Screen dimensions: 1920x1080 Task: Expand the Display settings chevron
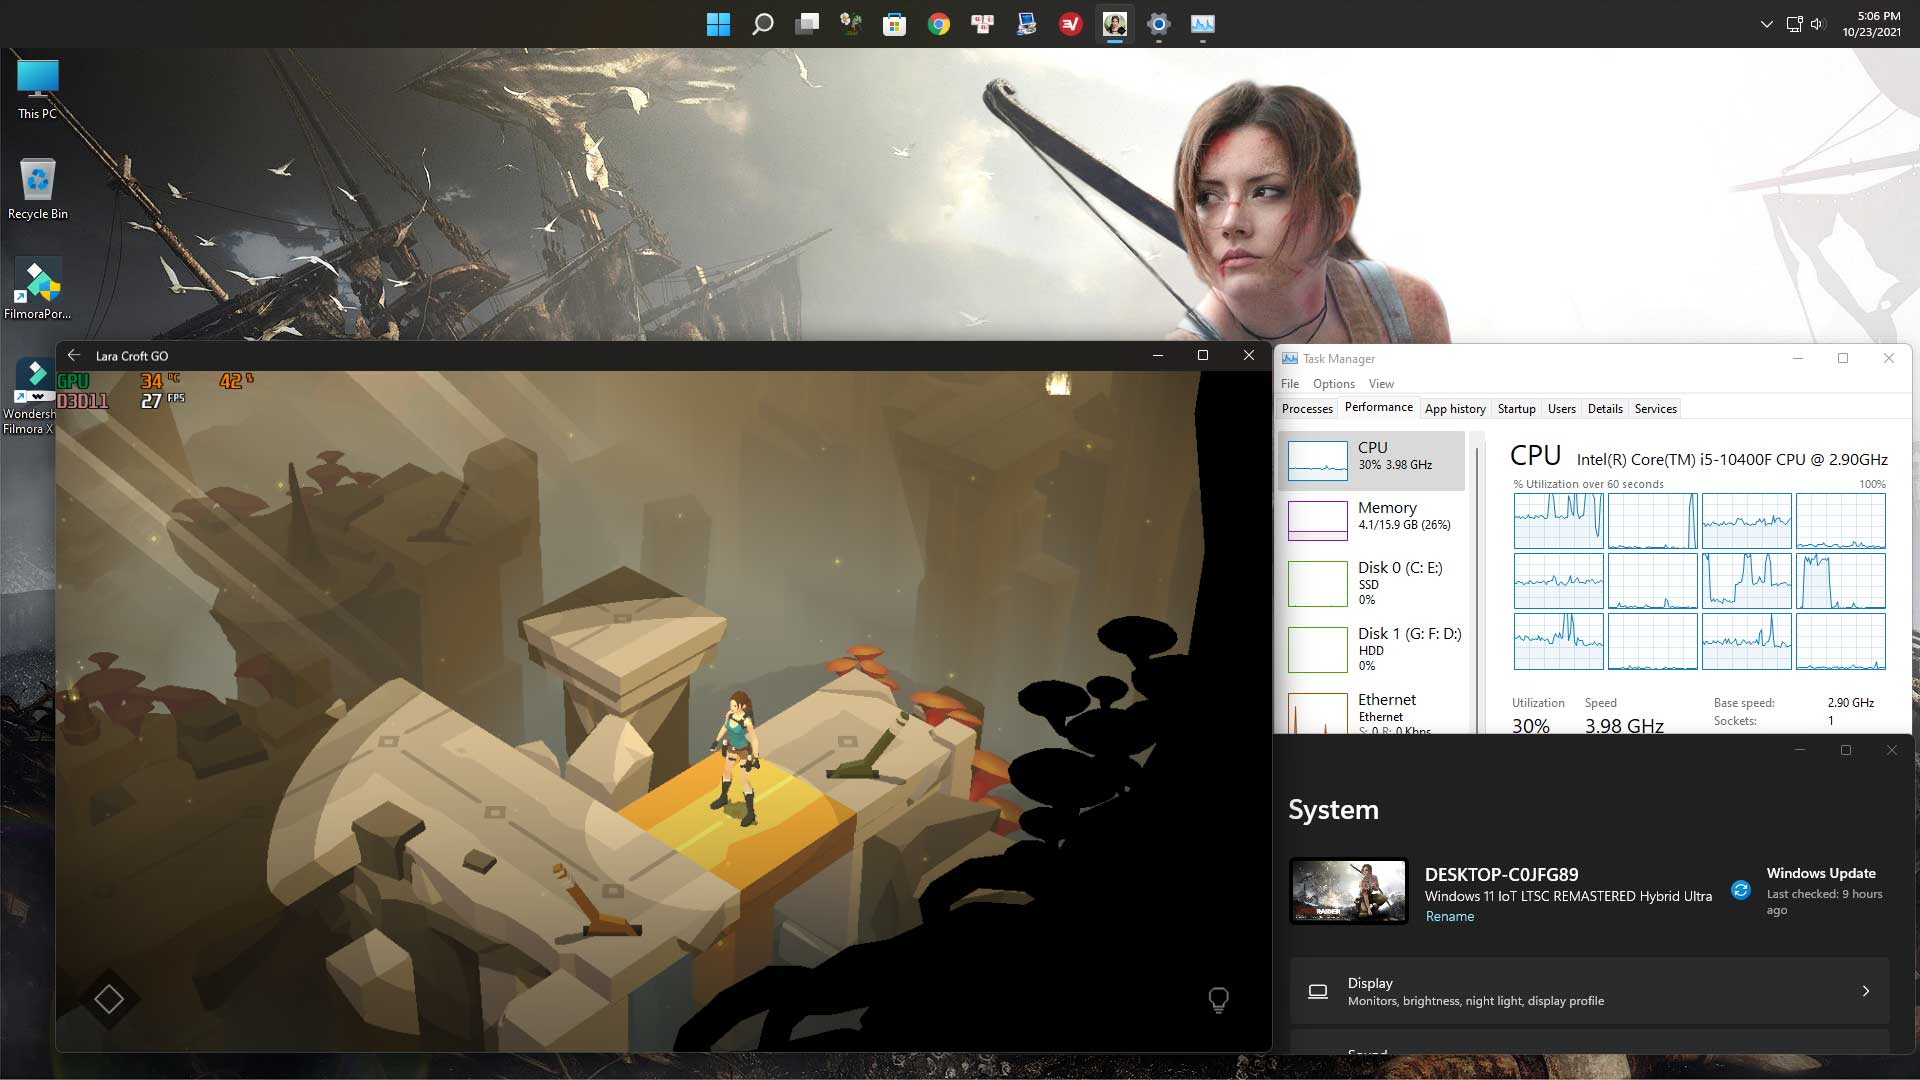pos(1865,991)
